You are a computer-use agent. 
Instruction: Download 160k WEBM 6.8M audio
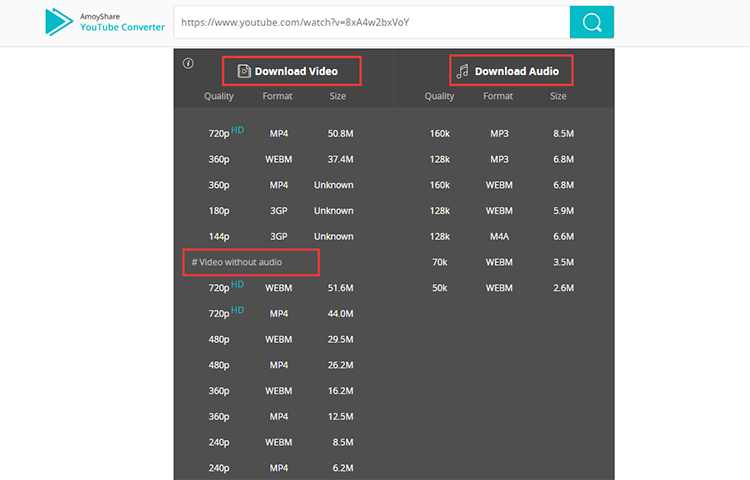click(x=504, y=185)
